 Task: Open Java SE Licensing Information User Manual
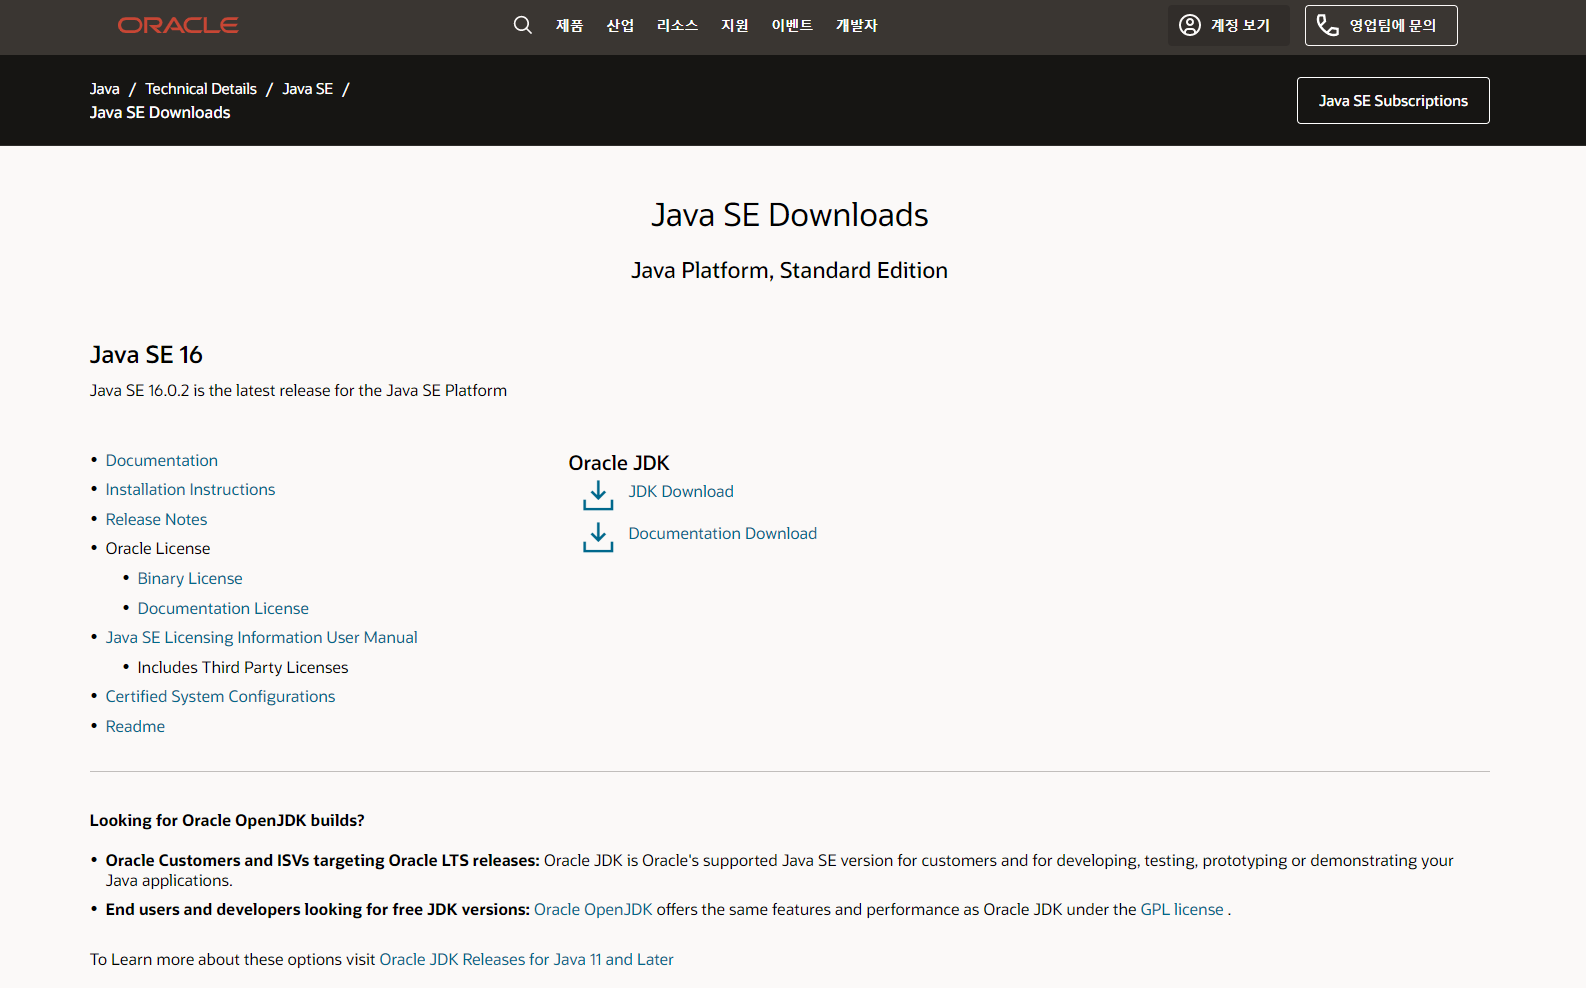click(262, 637)
